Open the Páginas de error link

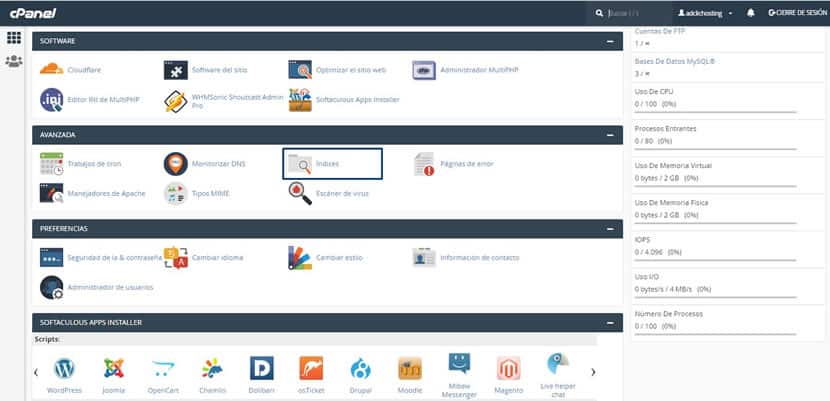click(x=466, y=164)
